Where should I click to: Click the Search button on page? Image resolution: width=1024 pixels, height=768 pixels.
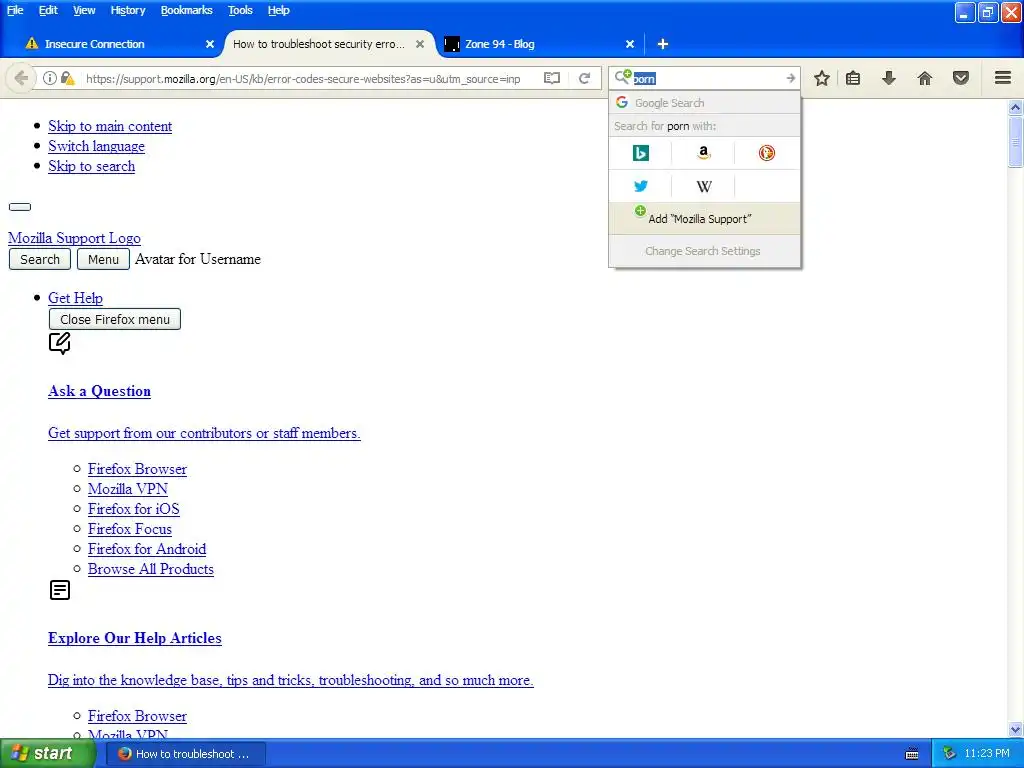click(x=40, y=259)
